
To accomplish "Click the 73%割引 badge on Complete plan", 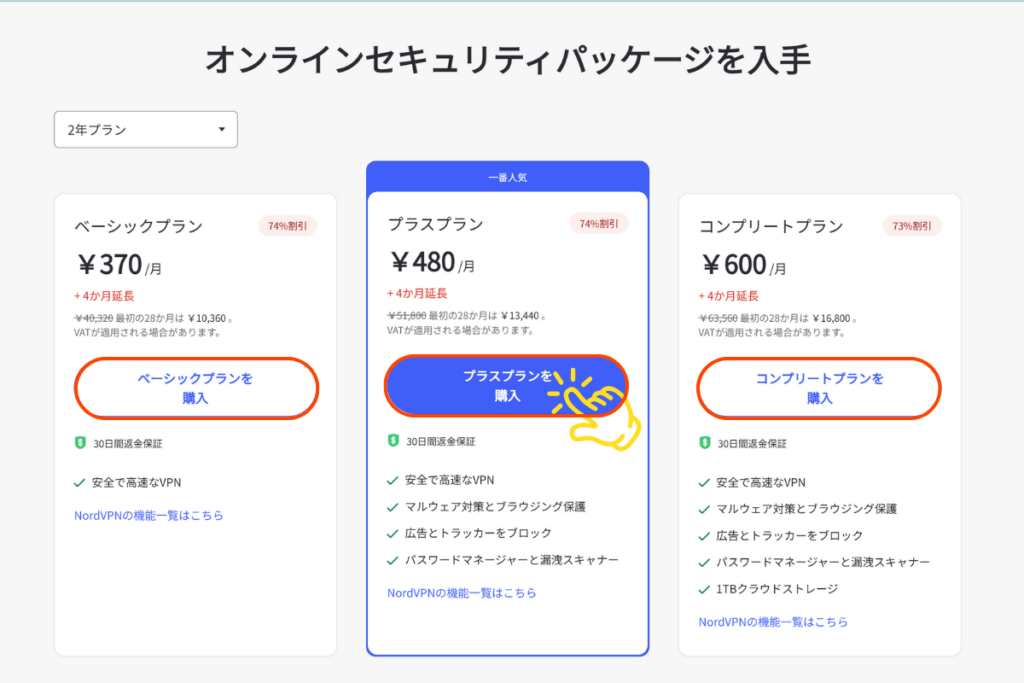I will pyautogui.click(x=911, y=226).
